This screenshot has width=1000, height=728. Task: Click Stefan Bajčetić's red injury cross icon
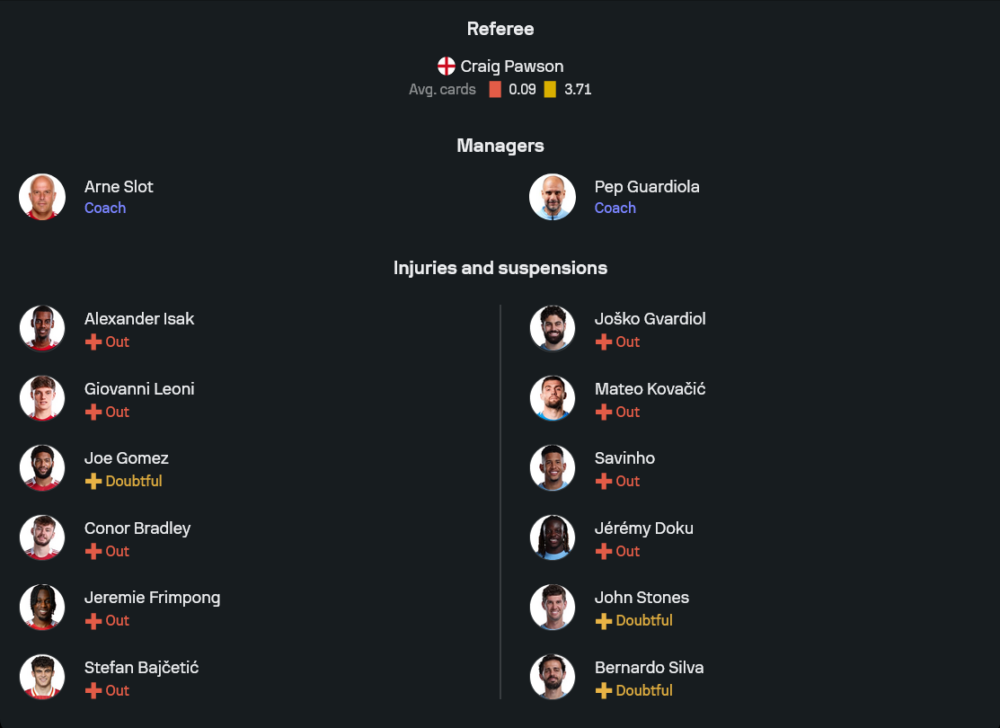(x=93, y=691)
